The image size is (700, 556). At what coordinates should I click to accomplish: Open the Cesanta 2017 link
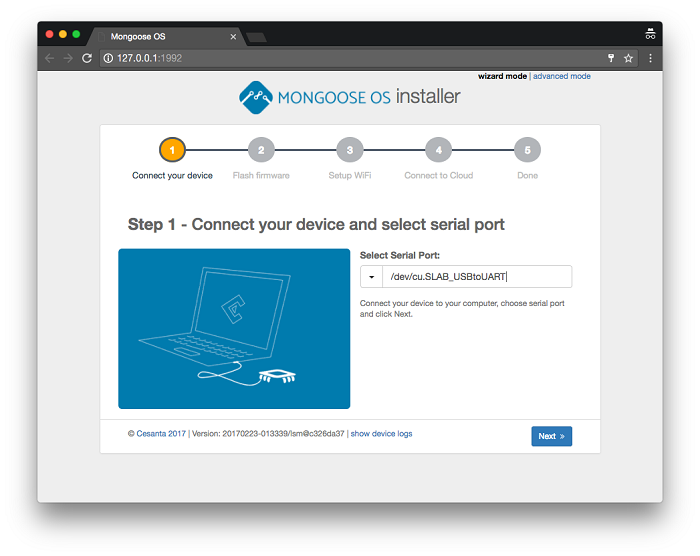(161, 434)
